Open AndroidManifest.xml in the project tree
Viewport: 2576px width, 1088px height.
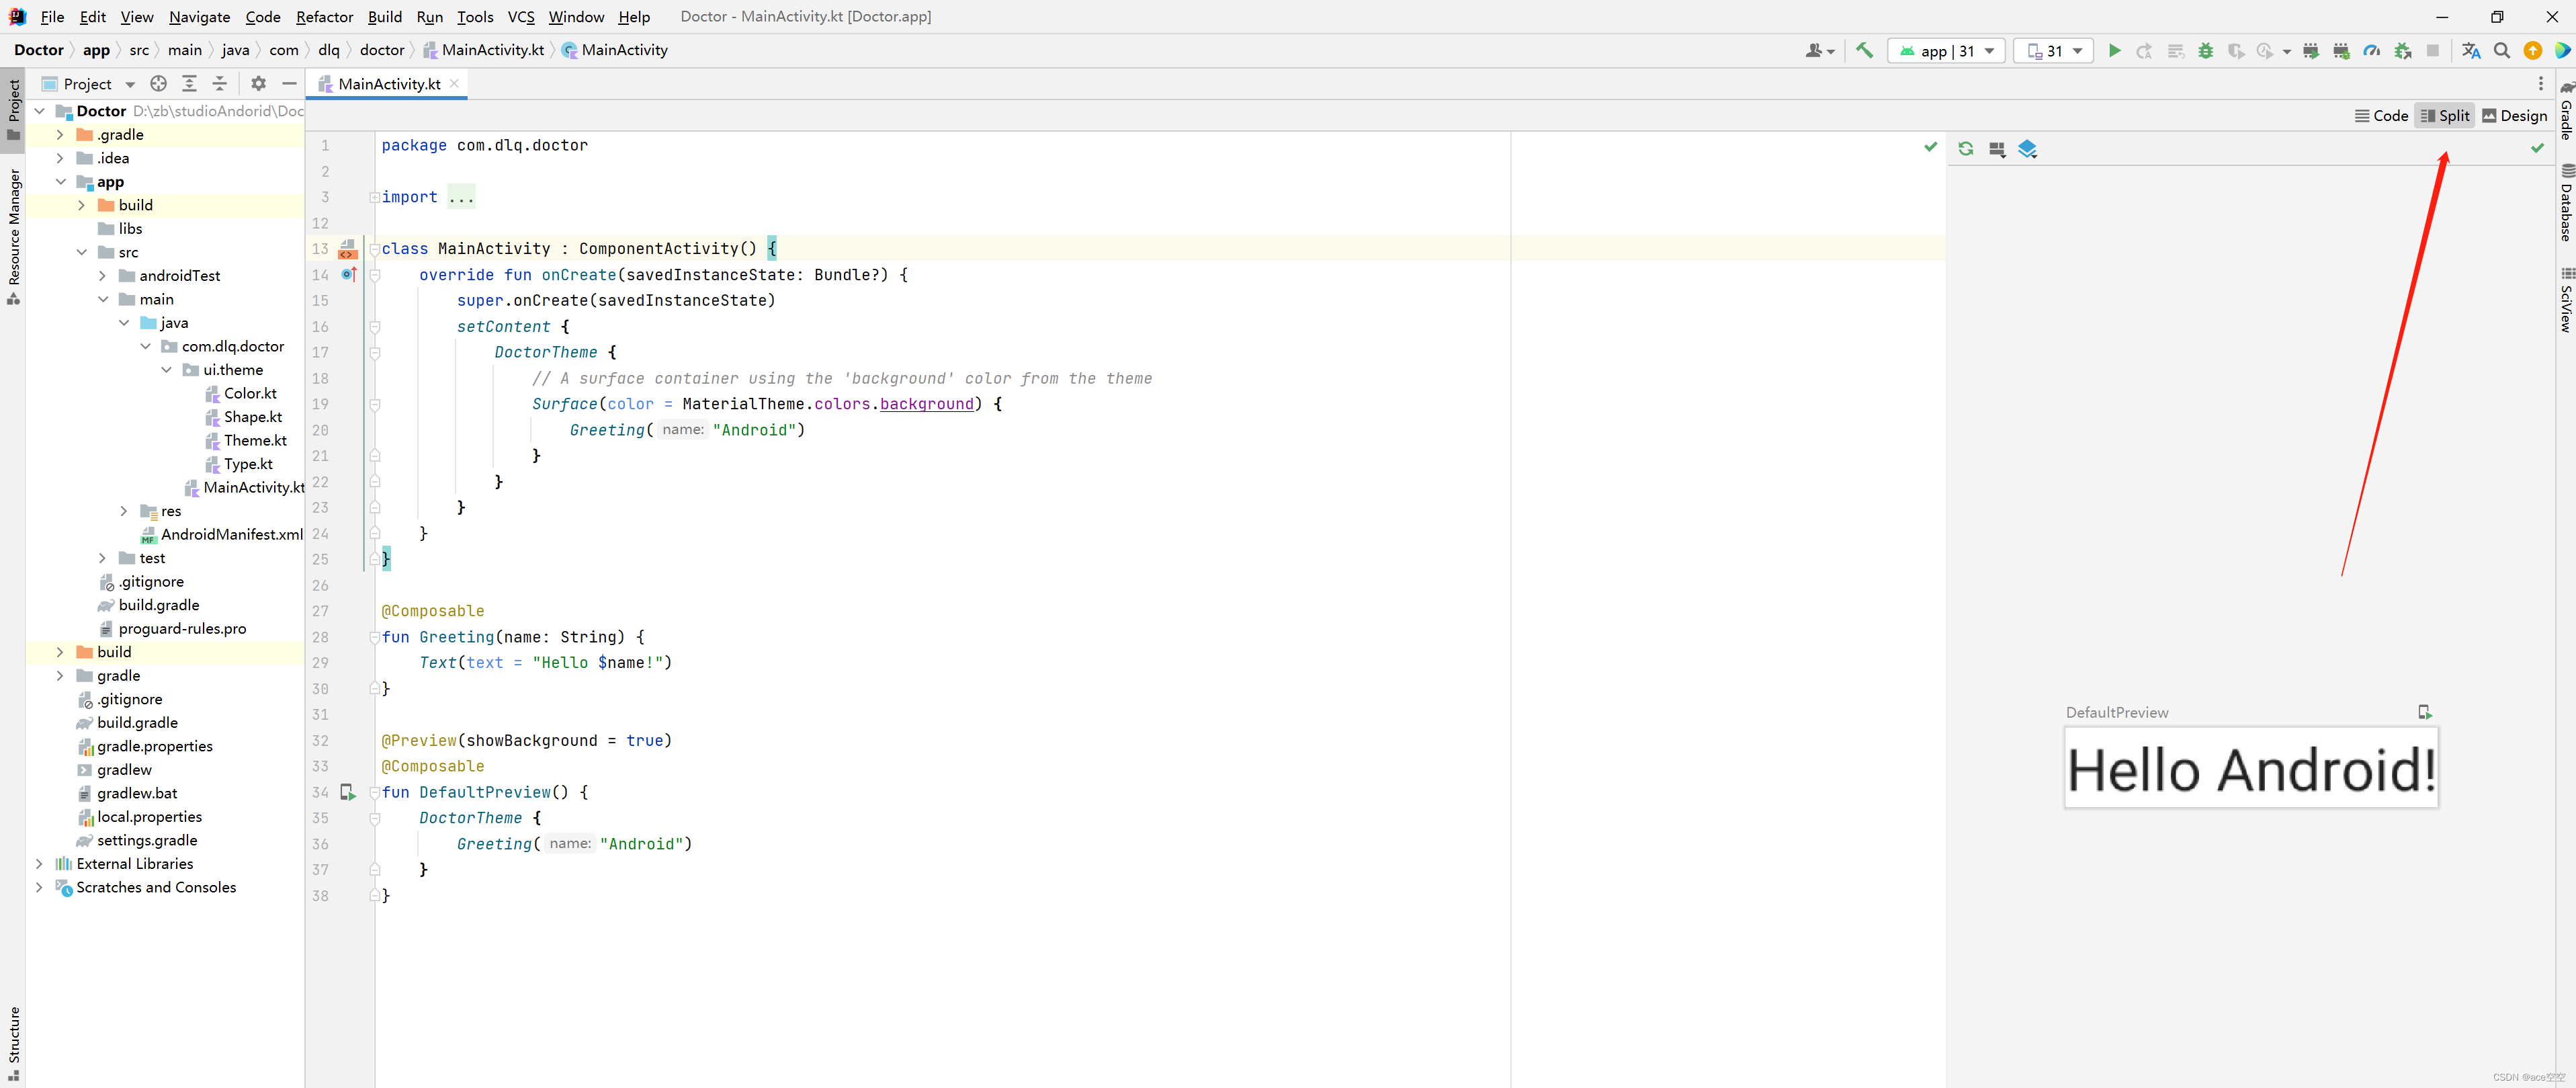231,534
